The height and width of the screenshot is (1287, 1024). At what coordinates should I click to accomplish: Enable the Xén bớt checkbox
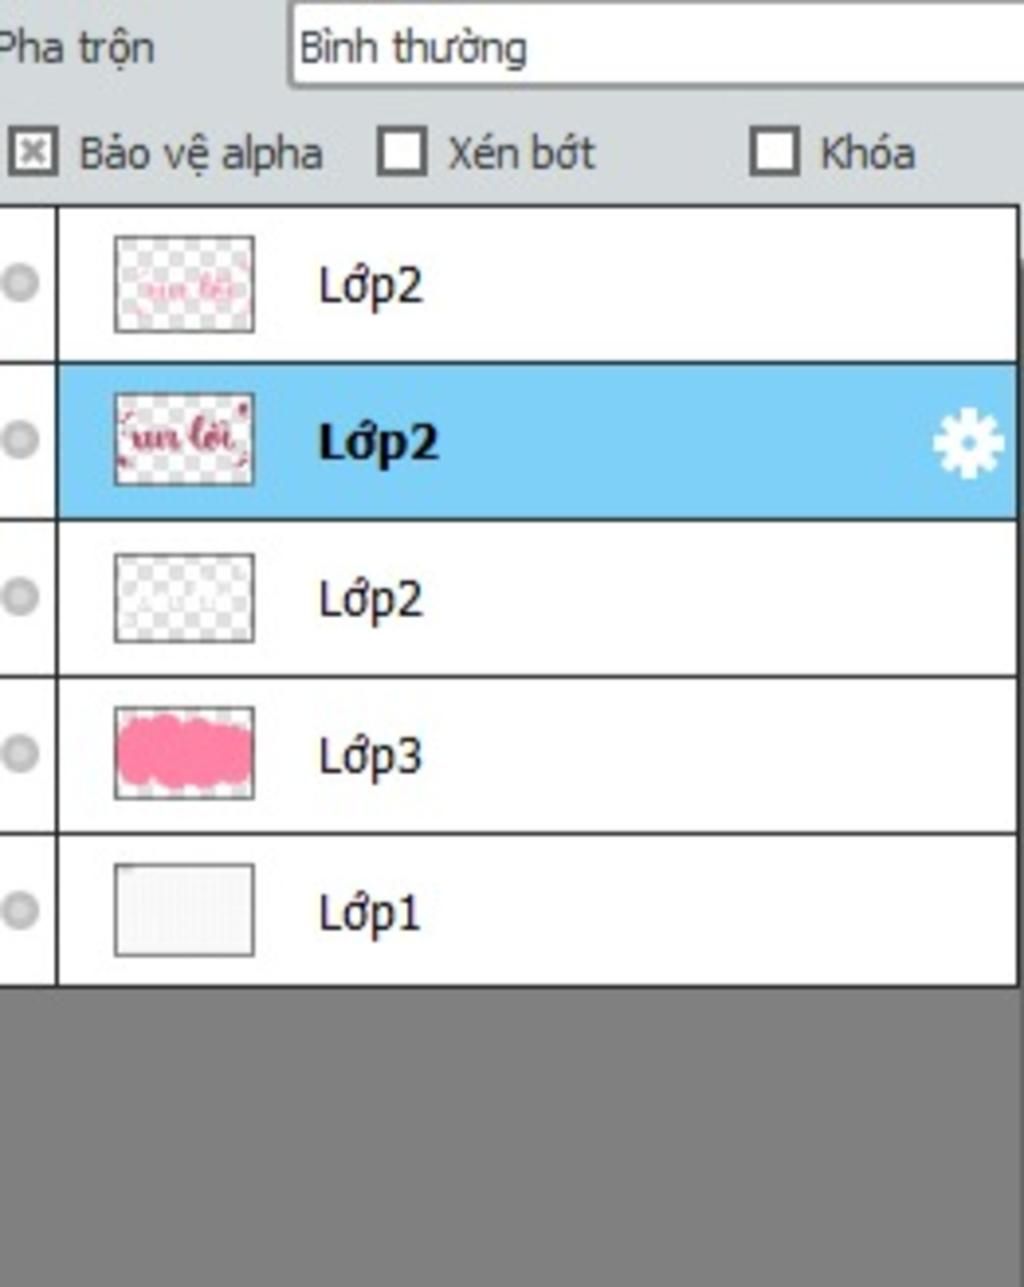[x=402, y=152]
